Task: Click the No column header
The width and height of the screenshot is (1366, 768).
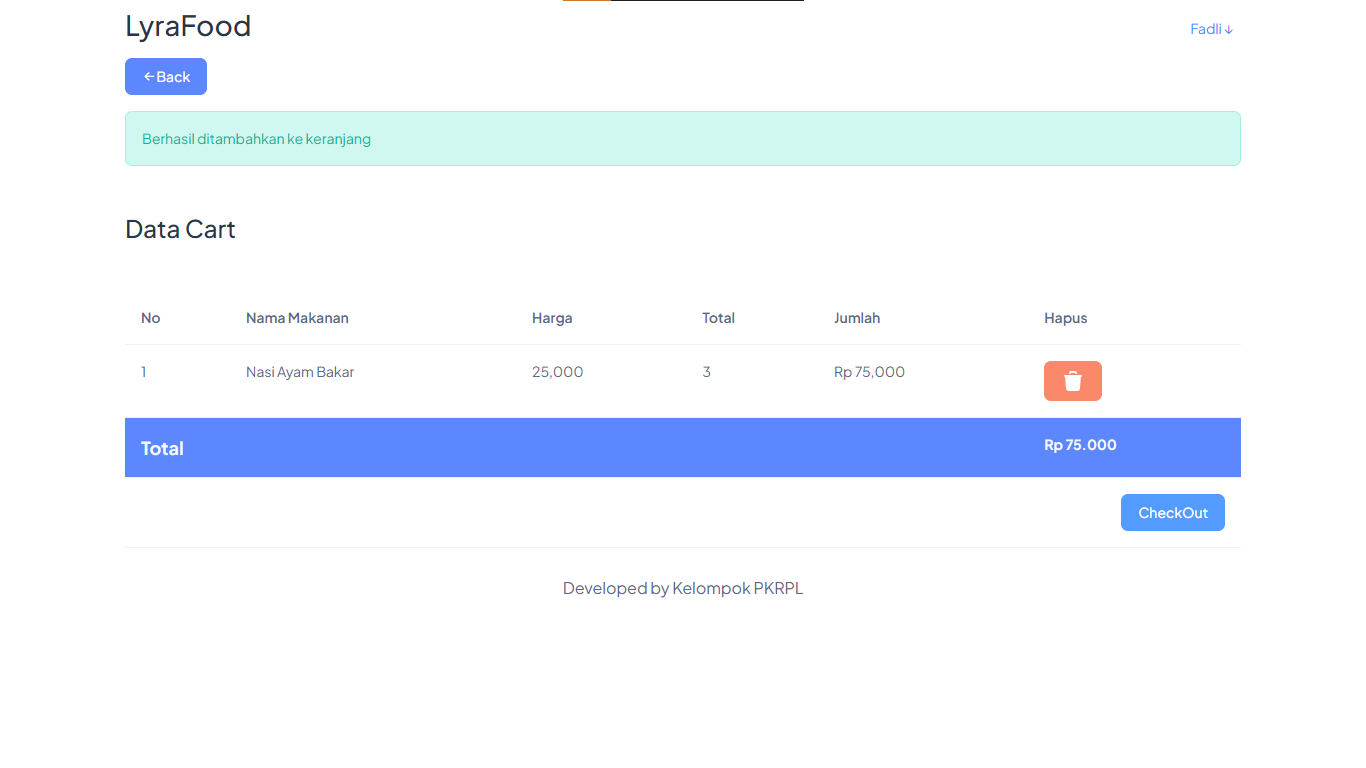Action: [151, 318]
